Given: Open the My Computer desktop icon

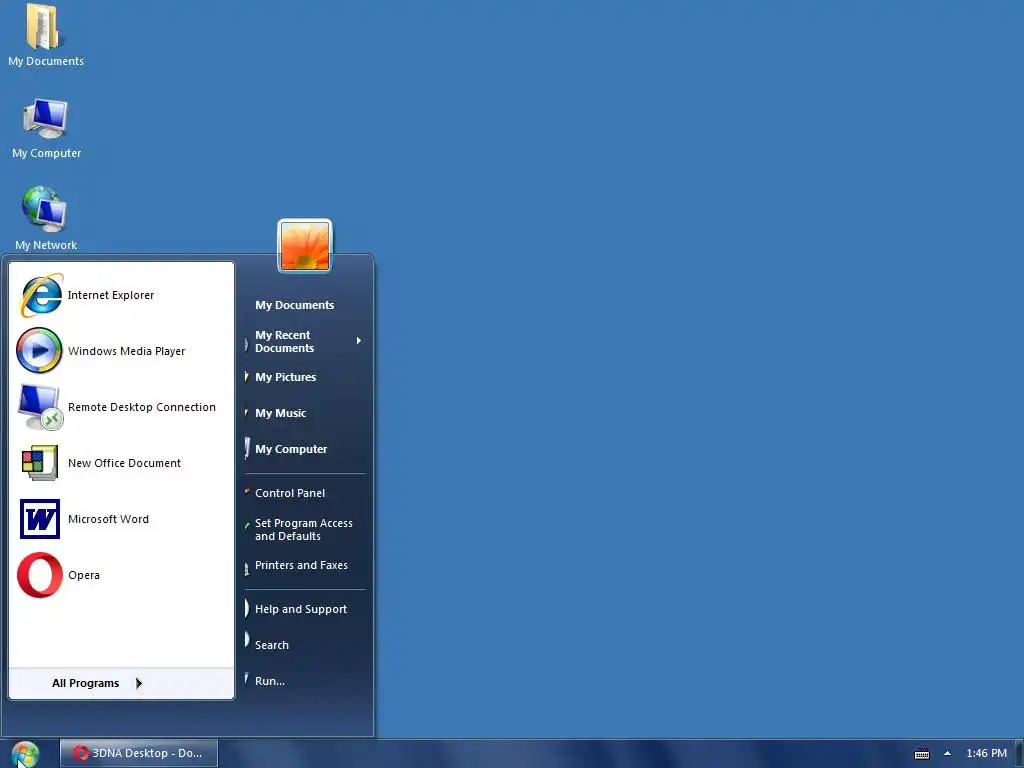Looking at the screenshot, I should (45, 119).
